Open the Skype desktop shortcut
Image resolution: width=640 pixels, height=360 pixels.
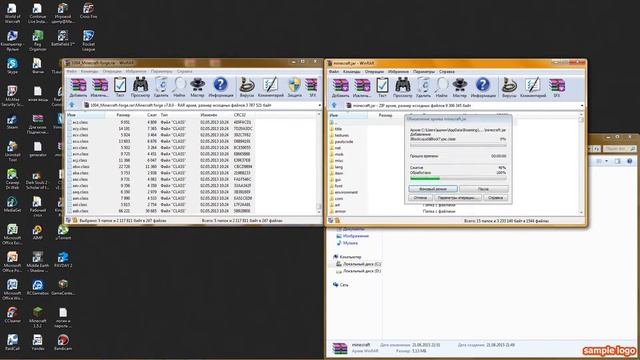point(12,66)
